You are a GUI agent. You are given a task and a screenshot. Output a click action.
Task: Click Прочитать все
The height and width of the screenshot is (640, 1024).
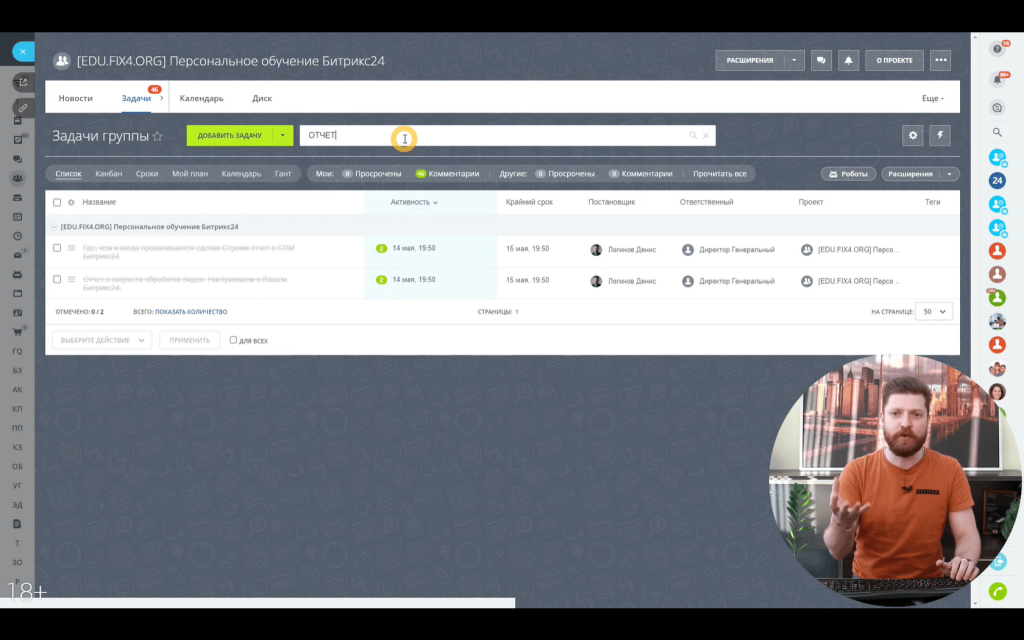(719, 174)
